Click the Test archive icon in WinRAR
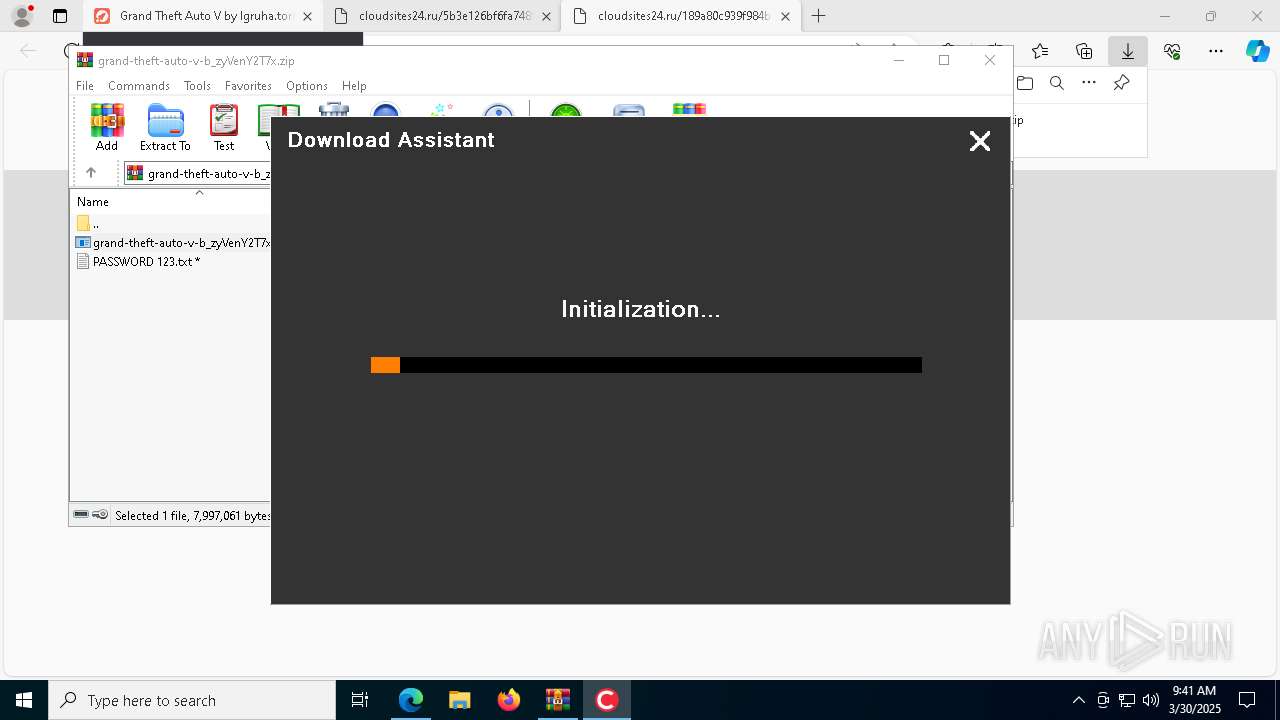 [x=224, y=128]
